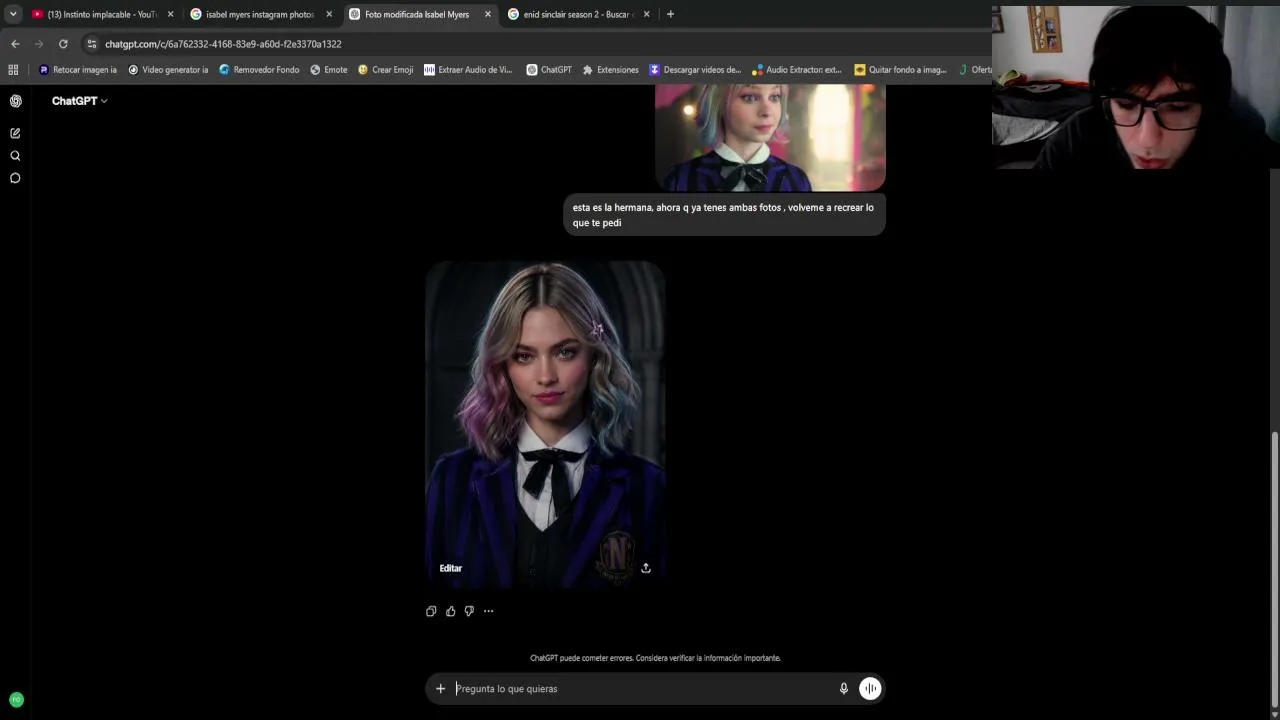Viewport: 1280px width, 720px height.
Task: Open the ChatGPT model selector dropdown
Action: pos(80,101)
